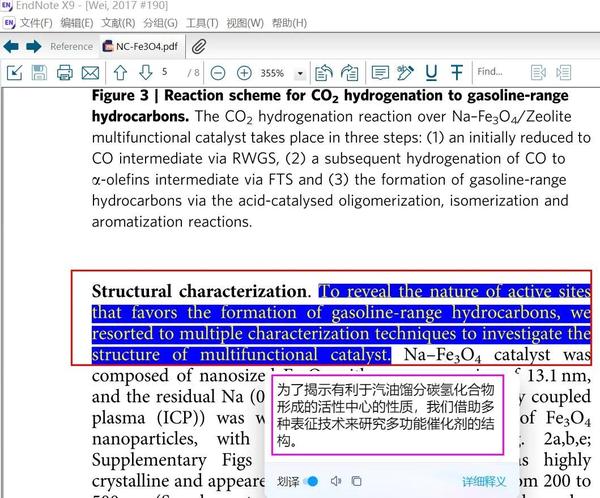Image resolution: width=600 pixels, height=498 pixels.
Task: Open the 355% zoom level dropdown
Action: [x=300, y=73]
